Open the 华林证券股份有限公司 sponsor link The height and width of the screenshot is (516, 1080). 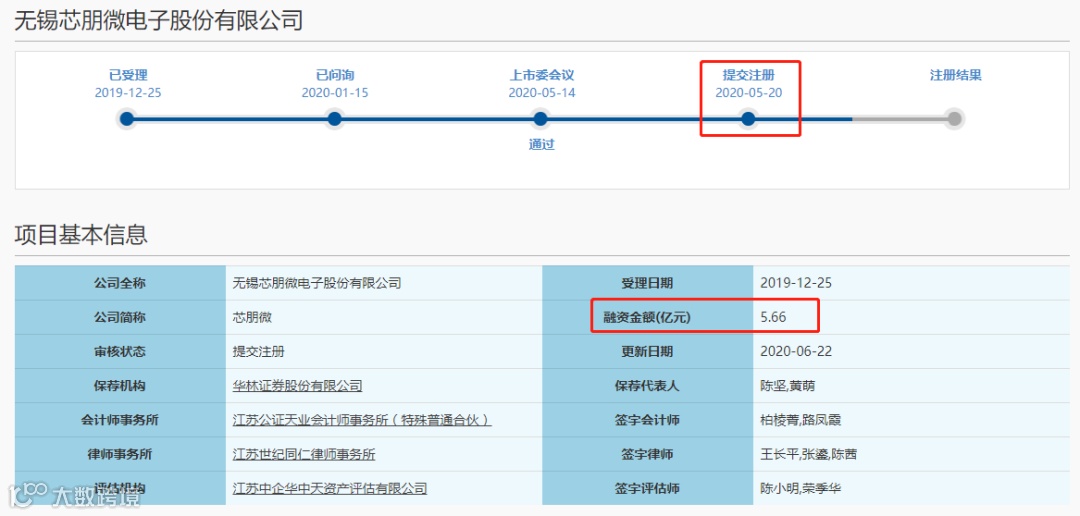[298, 386]
